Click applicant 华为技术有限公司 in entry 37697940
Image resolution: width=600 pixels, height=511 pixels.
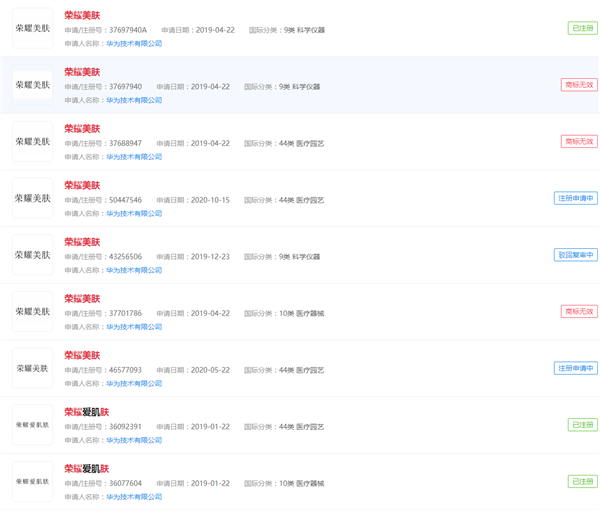coord(134,100)
